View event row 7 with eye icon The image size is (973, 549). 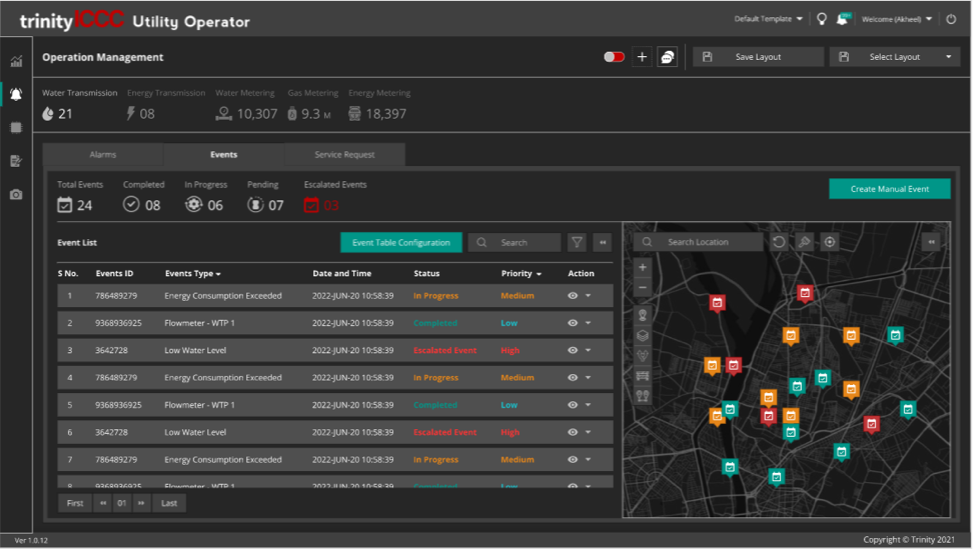point(573,460)
